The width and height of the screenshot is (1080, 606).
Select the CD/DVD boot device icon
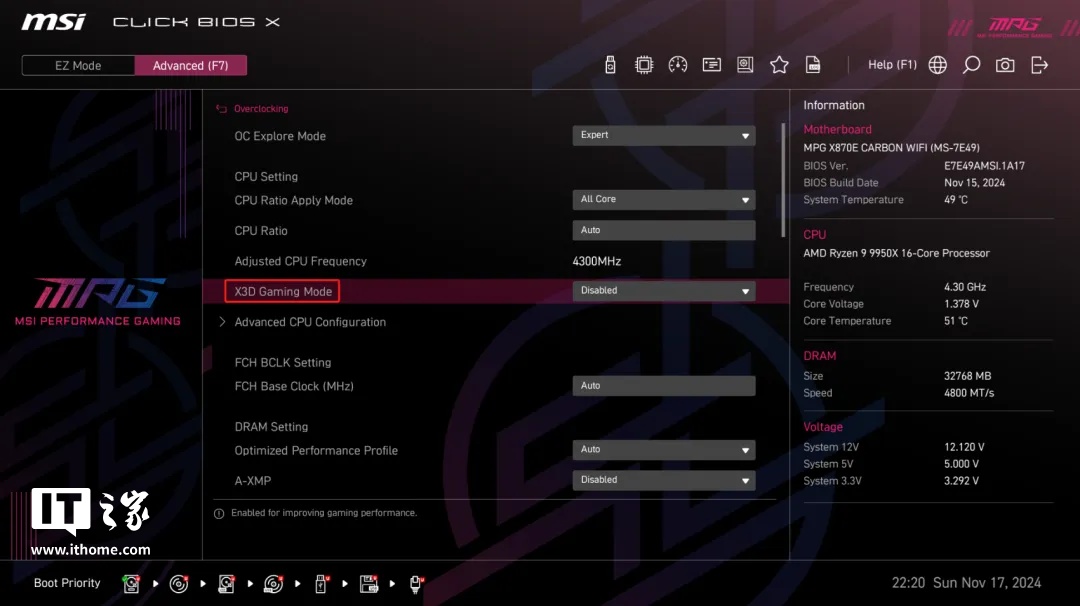178,584
